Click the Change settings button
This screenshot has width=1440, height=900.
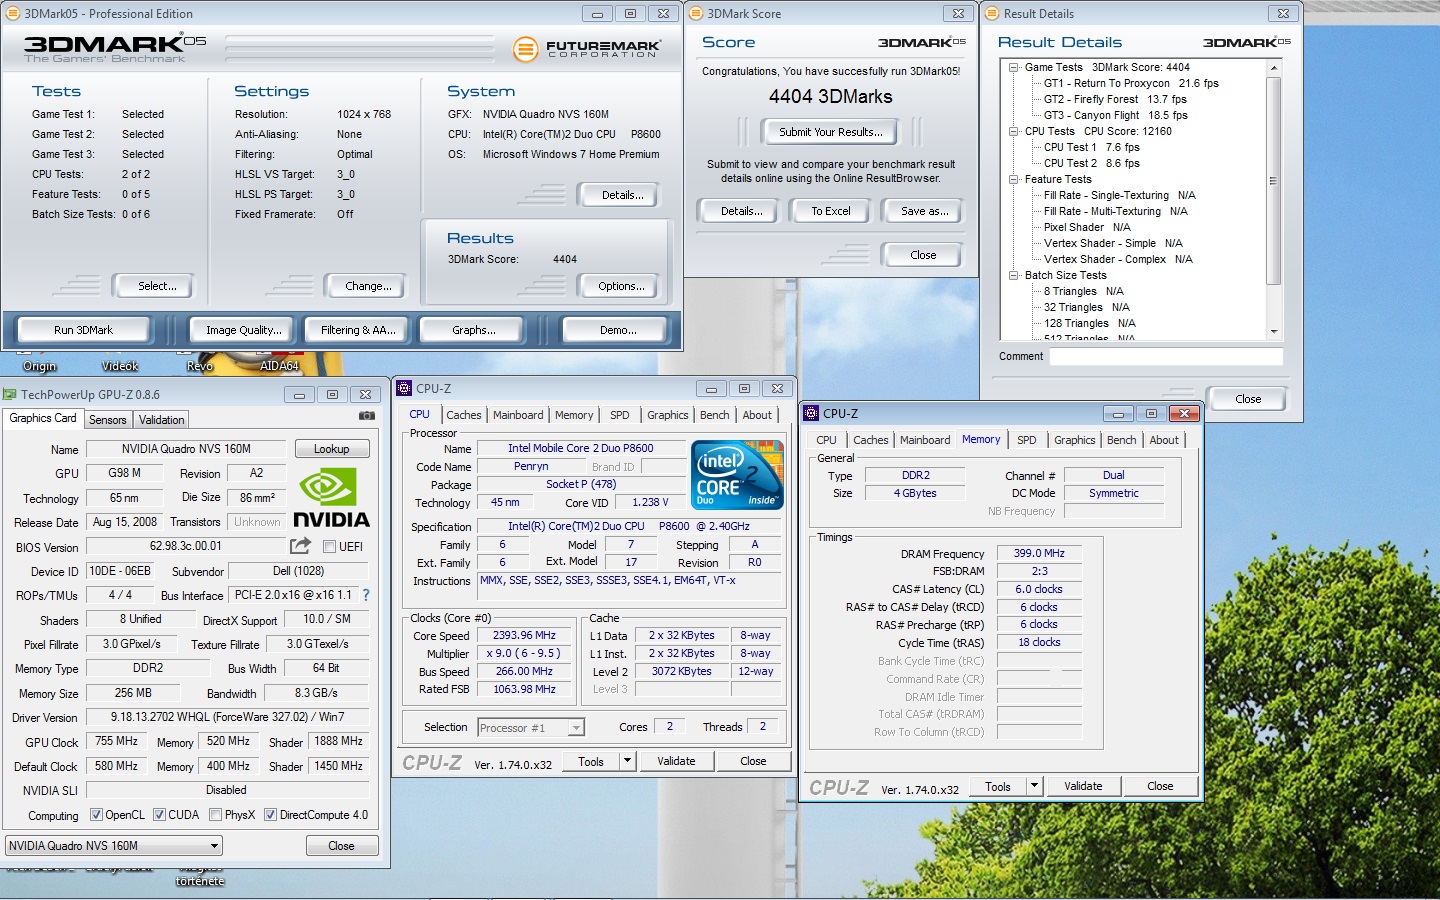pyautogui.click(x=368, y=286)
